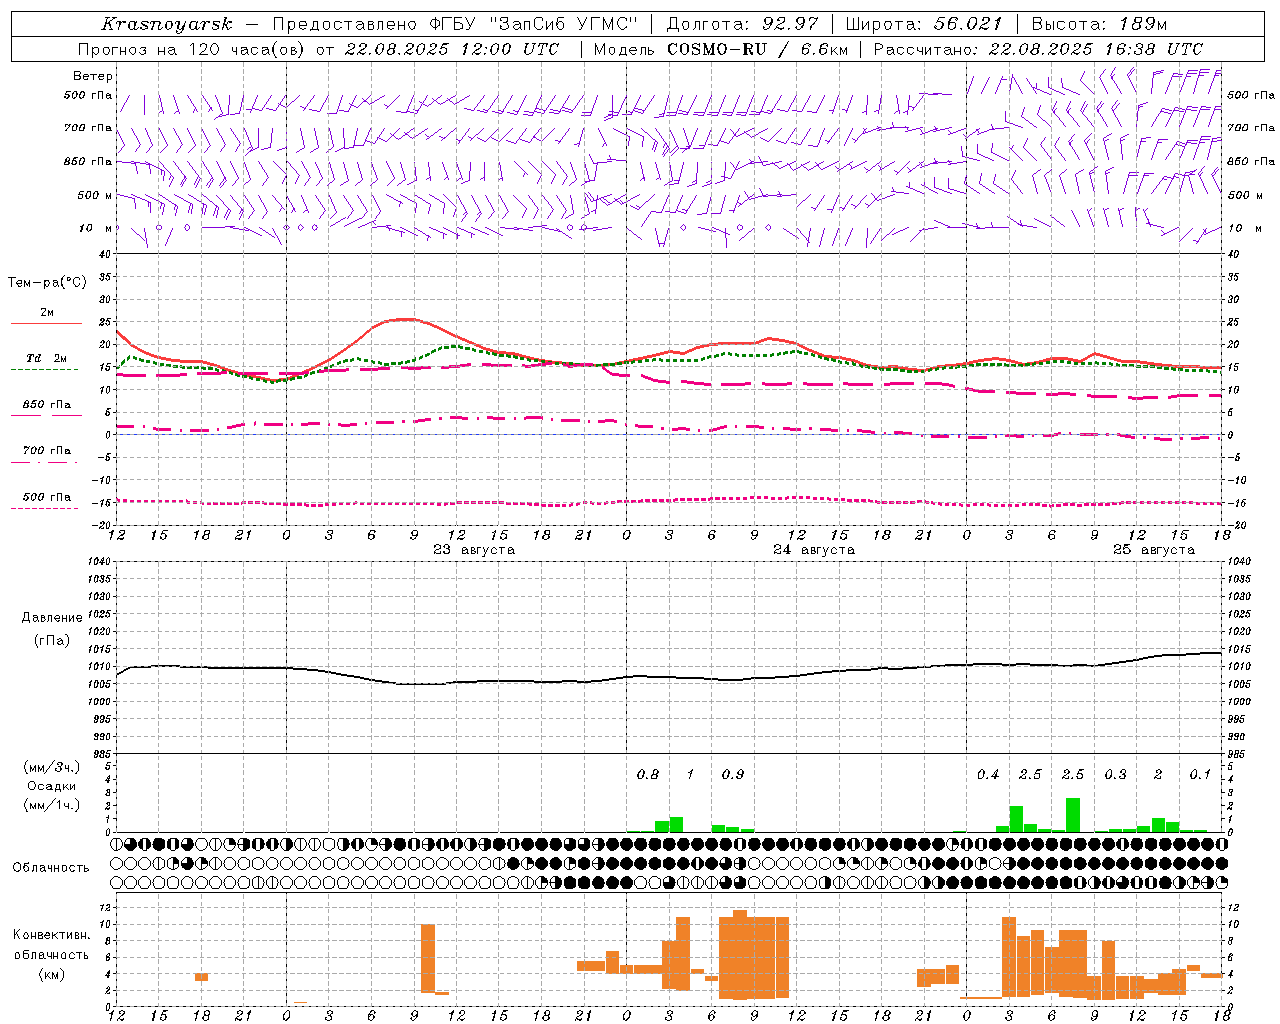Click the "Давление" pressure label
The image size is (1280, 1024).
[52, 618]
